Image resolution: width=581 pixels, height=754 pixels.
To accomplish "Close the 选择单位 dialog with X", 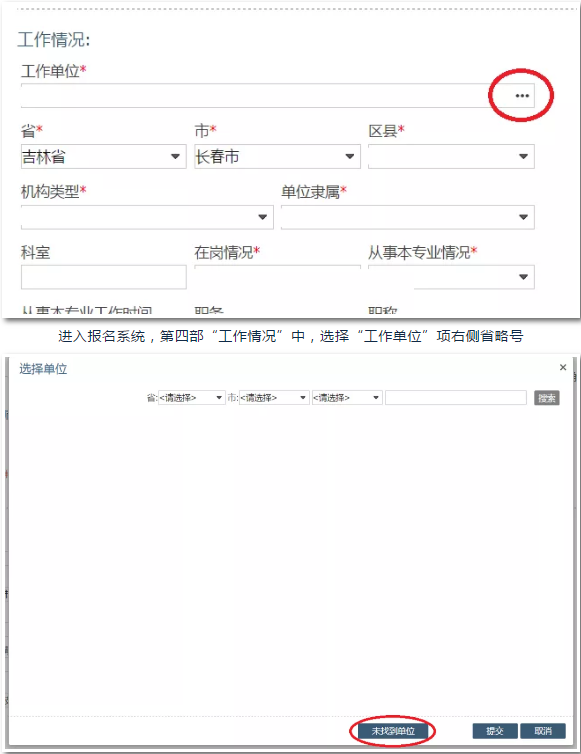I will (563, 367).
